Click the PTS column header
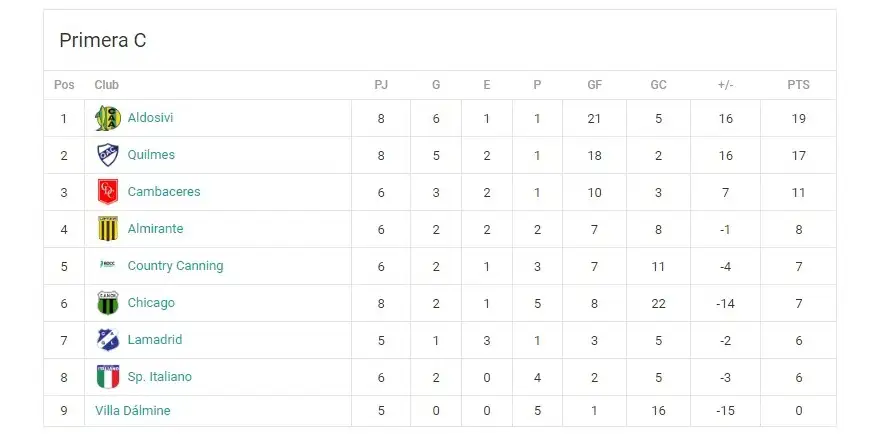The height and width of the screenshot is (446, 874). tap(798, 85)
